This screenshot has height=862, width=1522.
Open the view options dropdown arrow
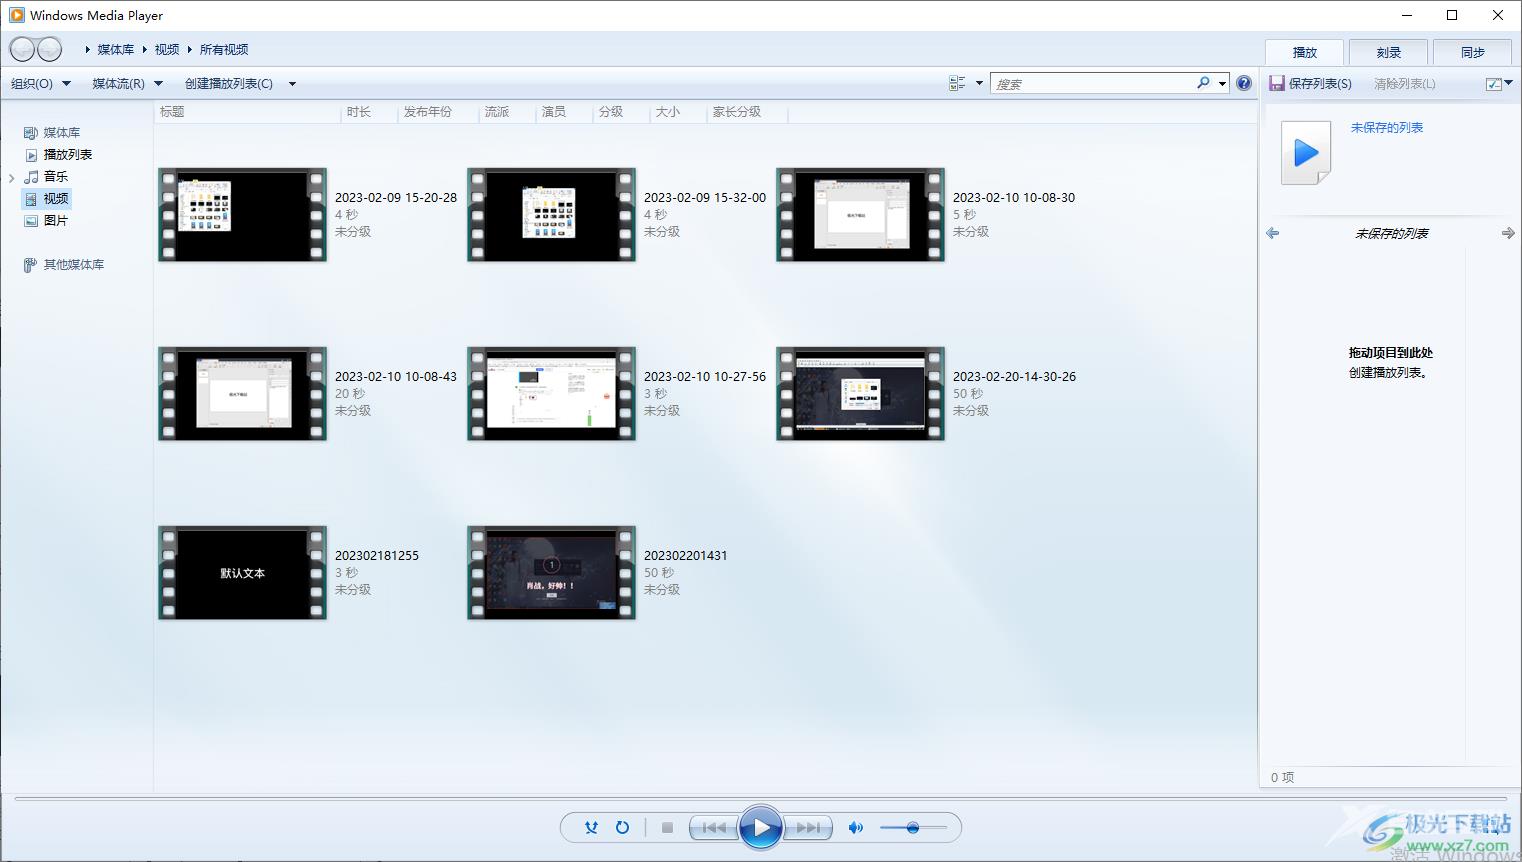979,83
